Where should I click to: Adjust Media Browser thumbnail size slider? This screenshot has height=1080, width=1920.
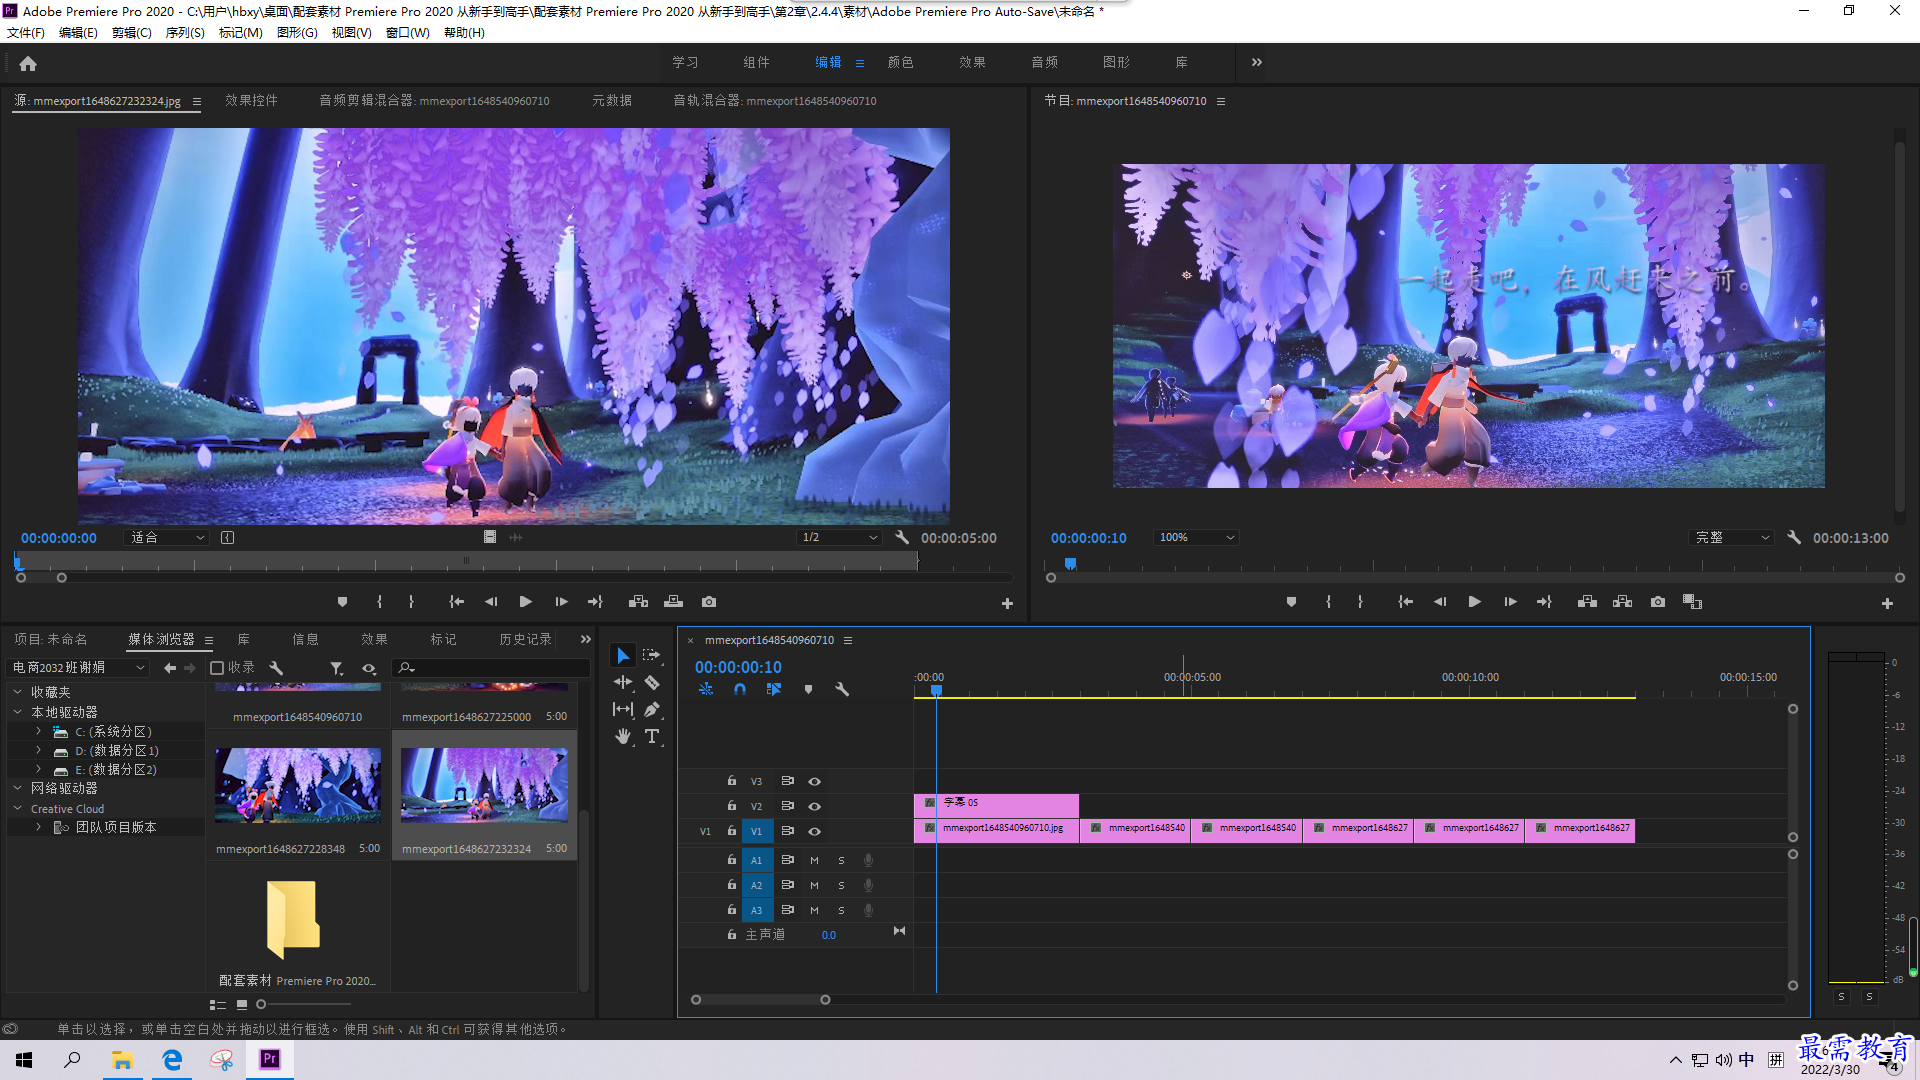[261, 1004]
